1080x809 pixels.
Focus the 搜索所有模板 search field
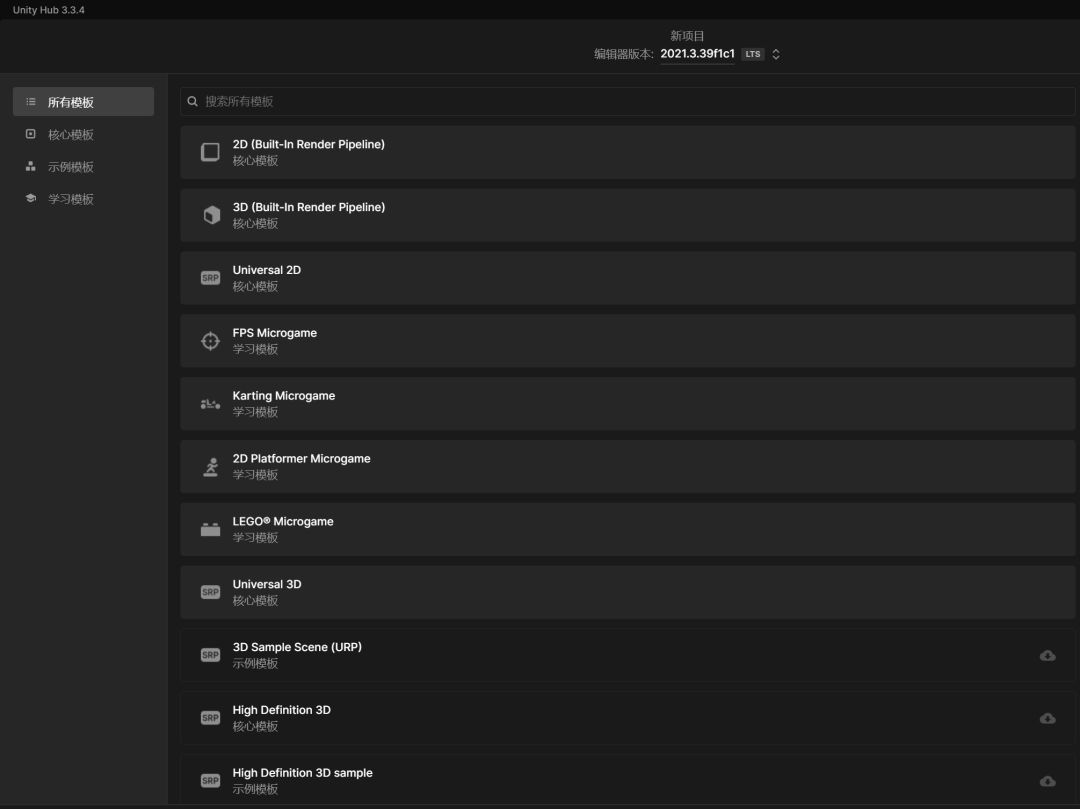(627, 101)
